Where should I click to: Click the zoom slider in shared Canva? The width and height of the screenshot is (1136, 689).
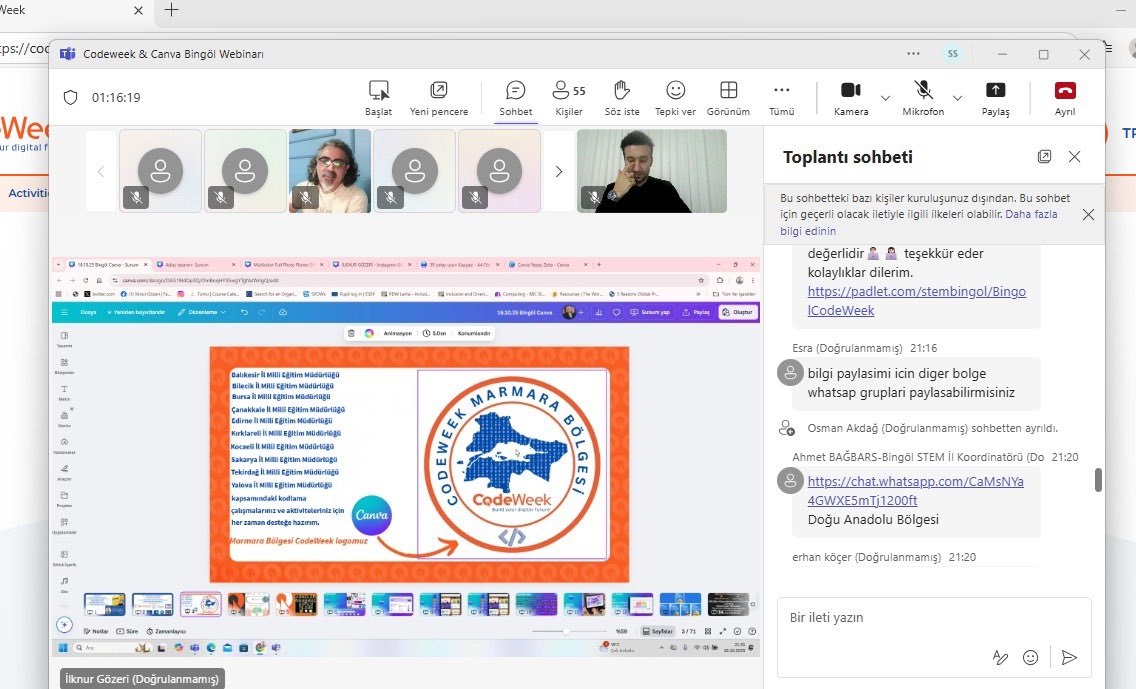[567, 631]
